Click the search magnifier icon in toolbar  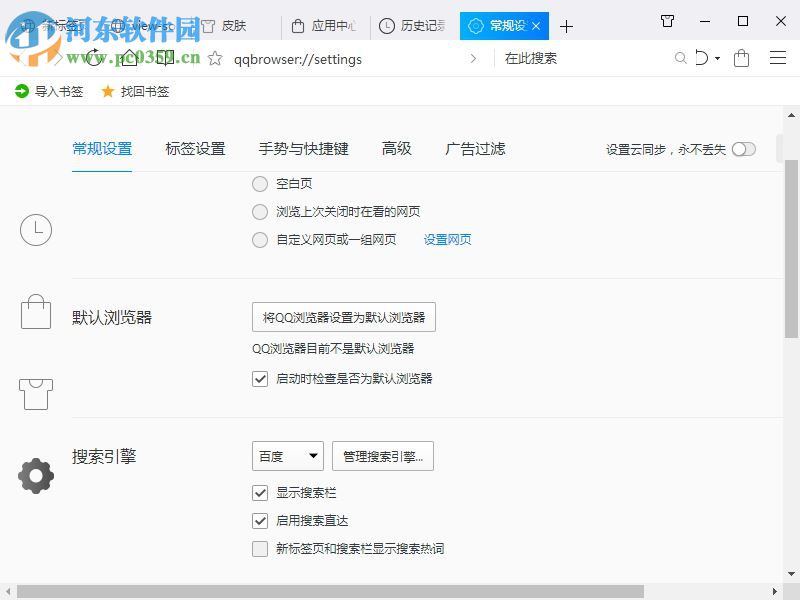point(680,59)
